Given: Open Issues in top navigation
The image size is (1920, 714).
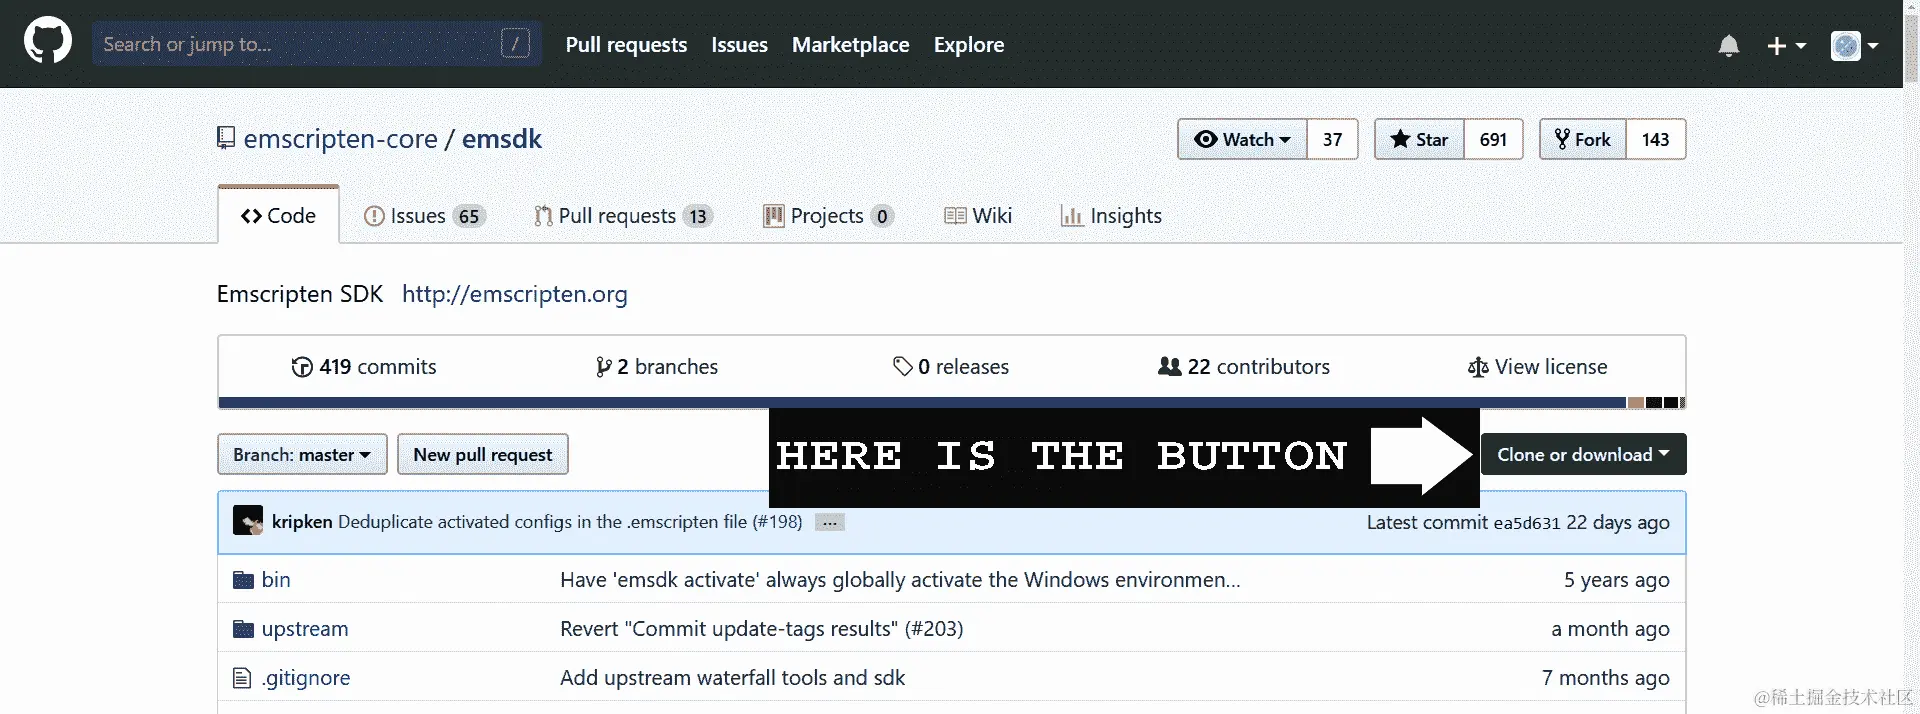Looking at the screenshot, I should point(739,45).
